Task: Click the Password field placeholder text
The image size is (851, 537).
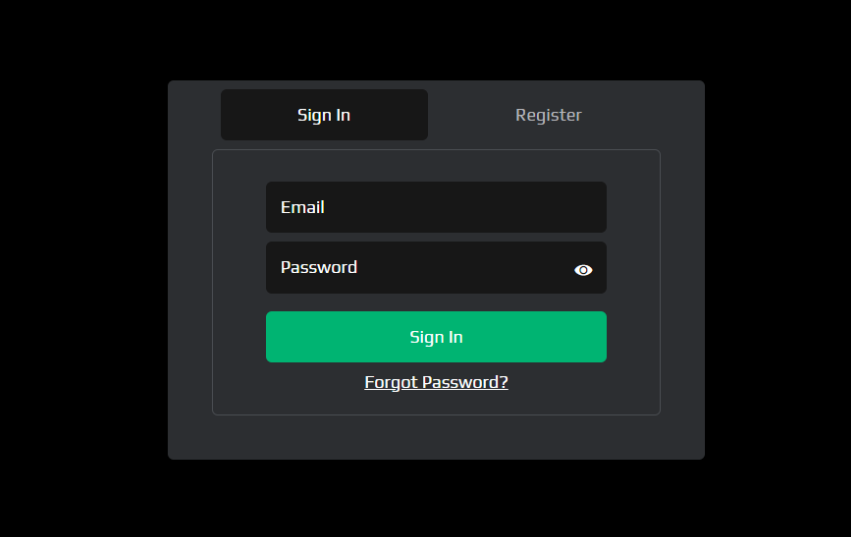Action: [x=319, y=267]
